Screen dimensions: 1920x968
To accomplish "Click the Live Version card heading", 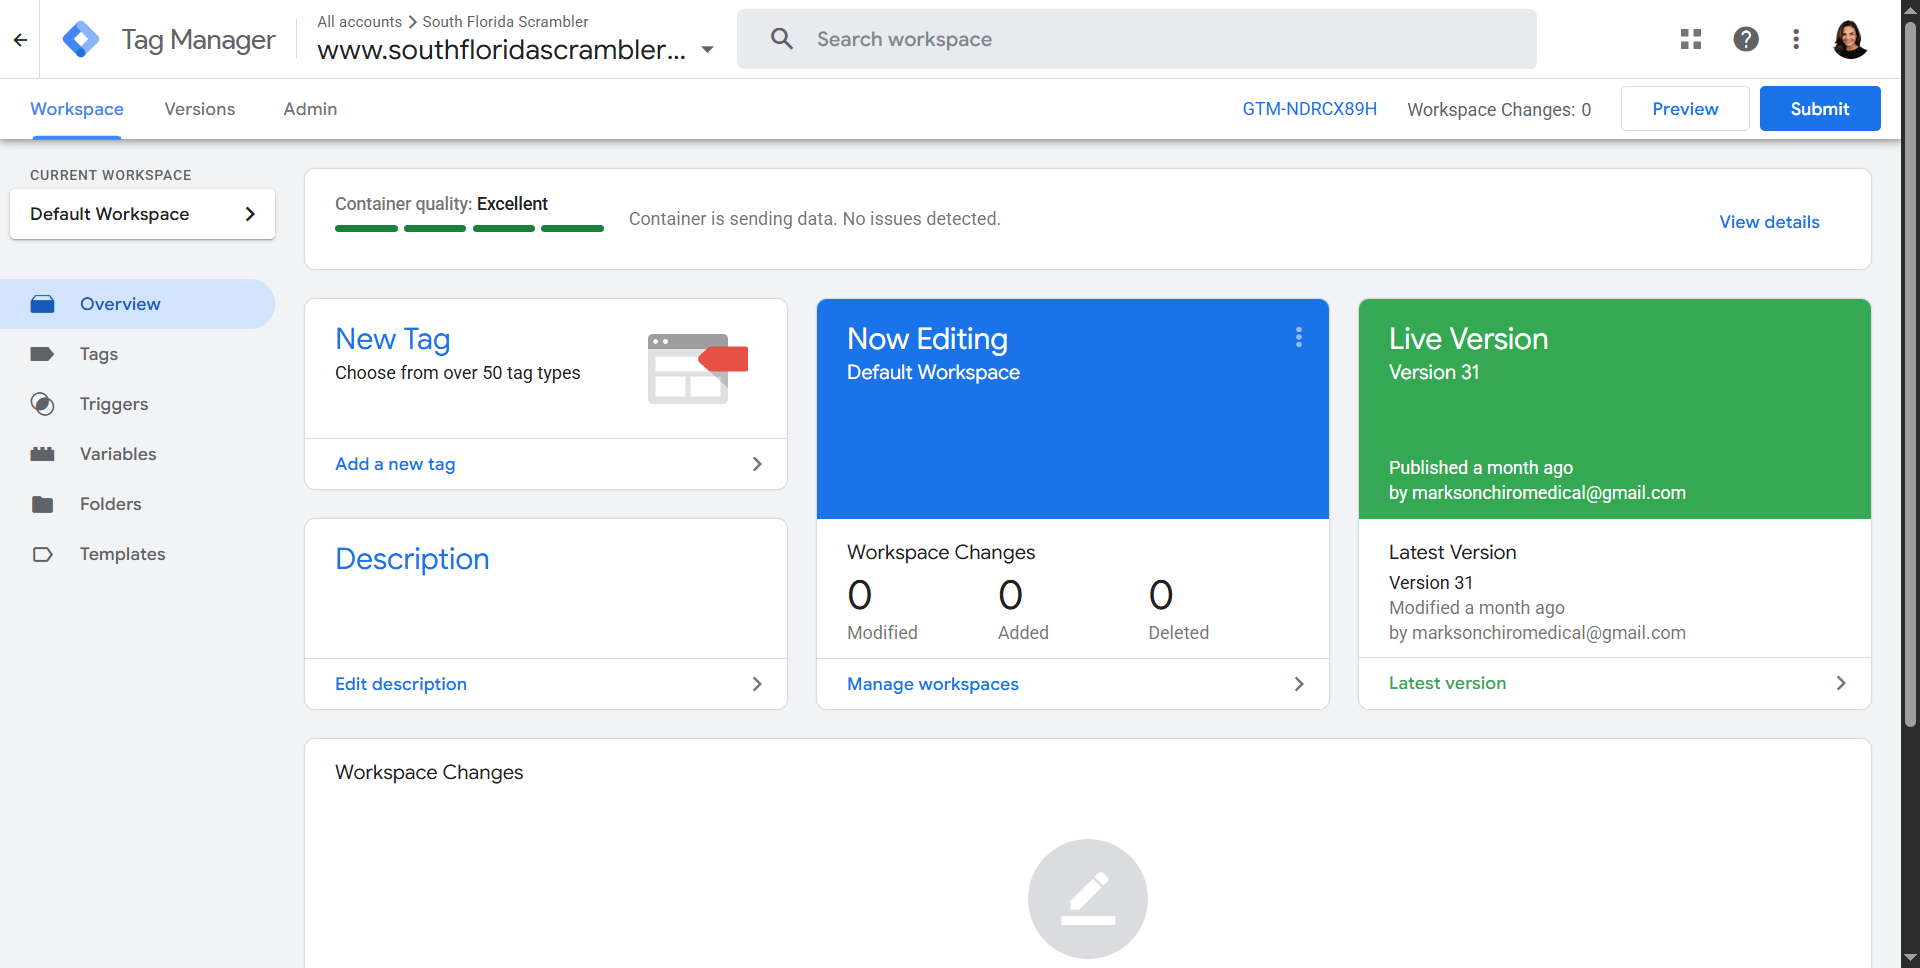I will coord(1468,339).
